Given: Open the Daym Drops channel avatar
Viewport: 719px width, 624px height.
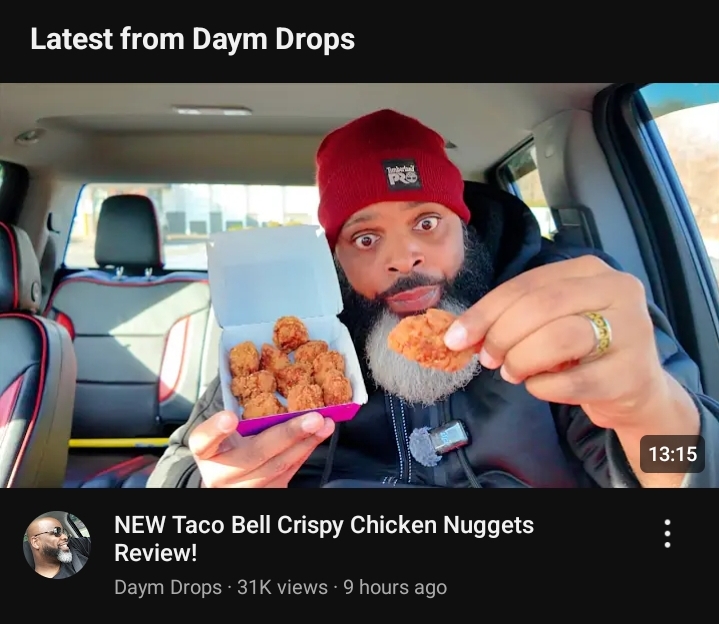Looking at the screenshot, I should click(57, 545).
